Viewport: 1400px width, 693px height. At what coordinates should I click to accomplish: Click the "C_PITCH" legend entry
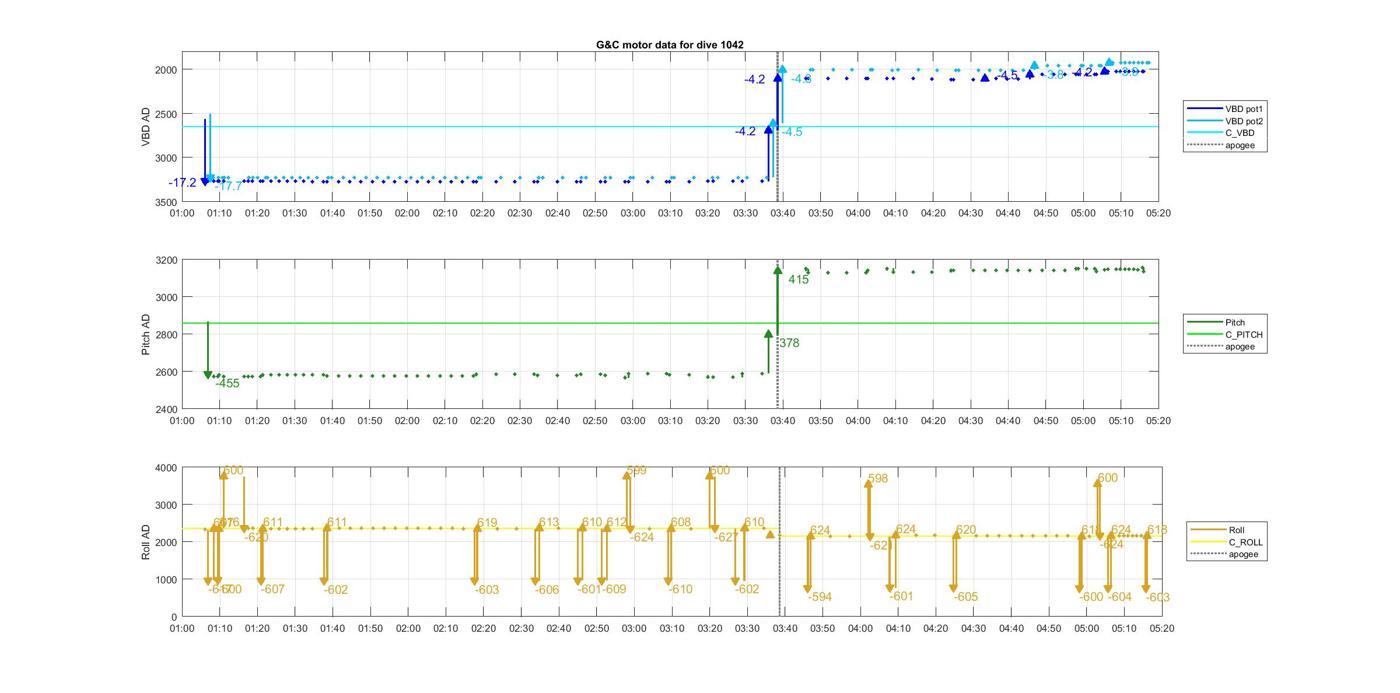pyautogui.click(x=1244, y=334)
